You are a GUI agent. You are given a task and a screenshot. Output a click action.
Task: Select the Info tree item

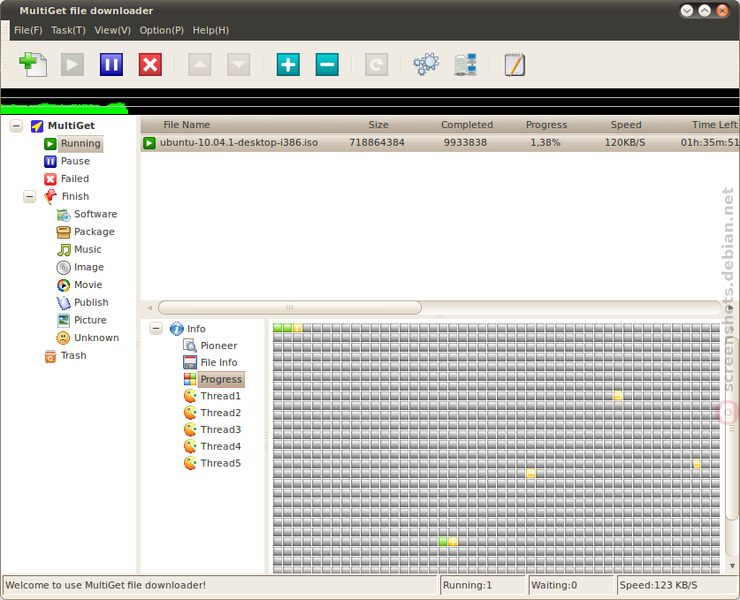196,329
